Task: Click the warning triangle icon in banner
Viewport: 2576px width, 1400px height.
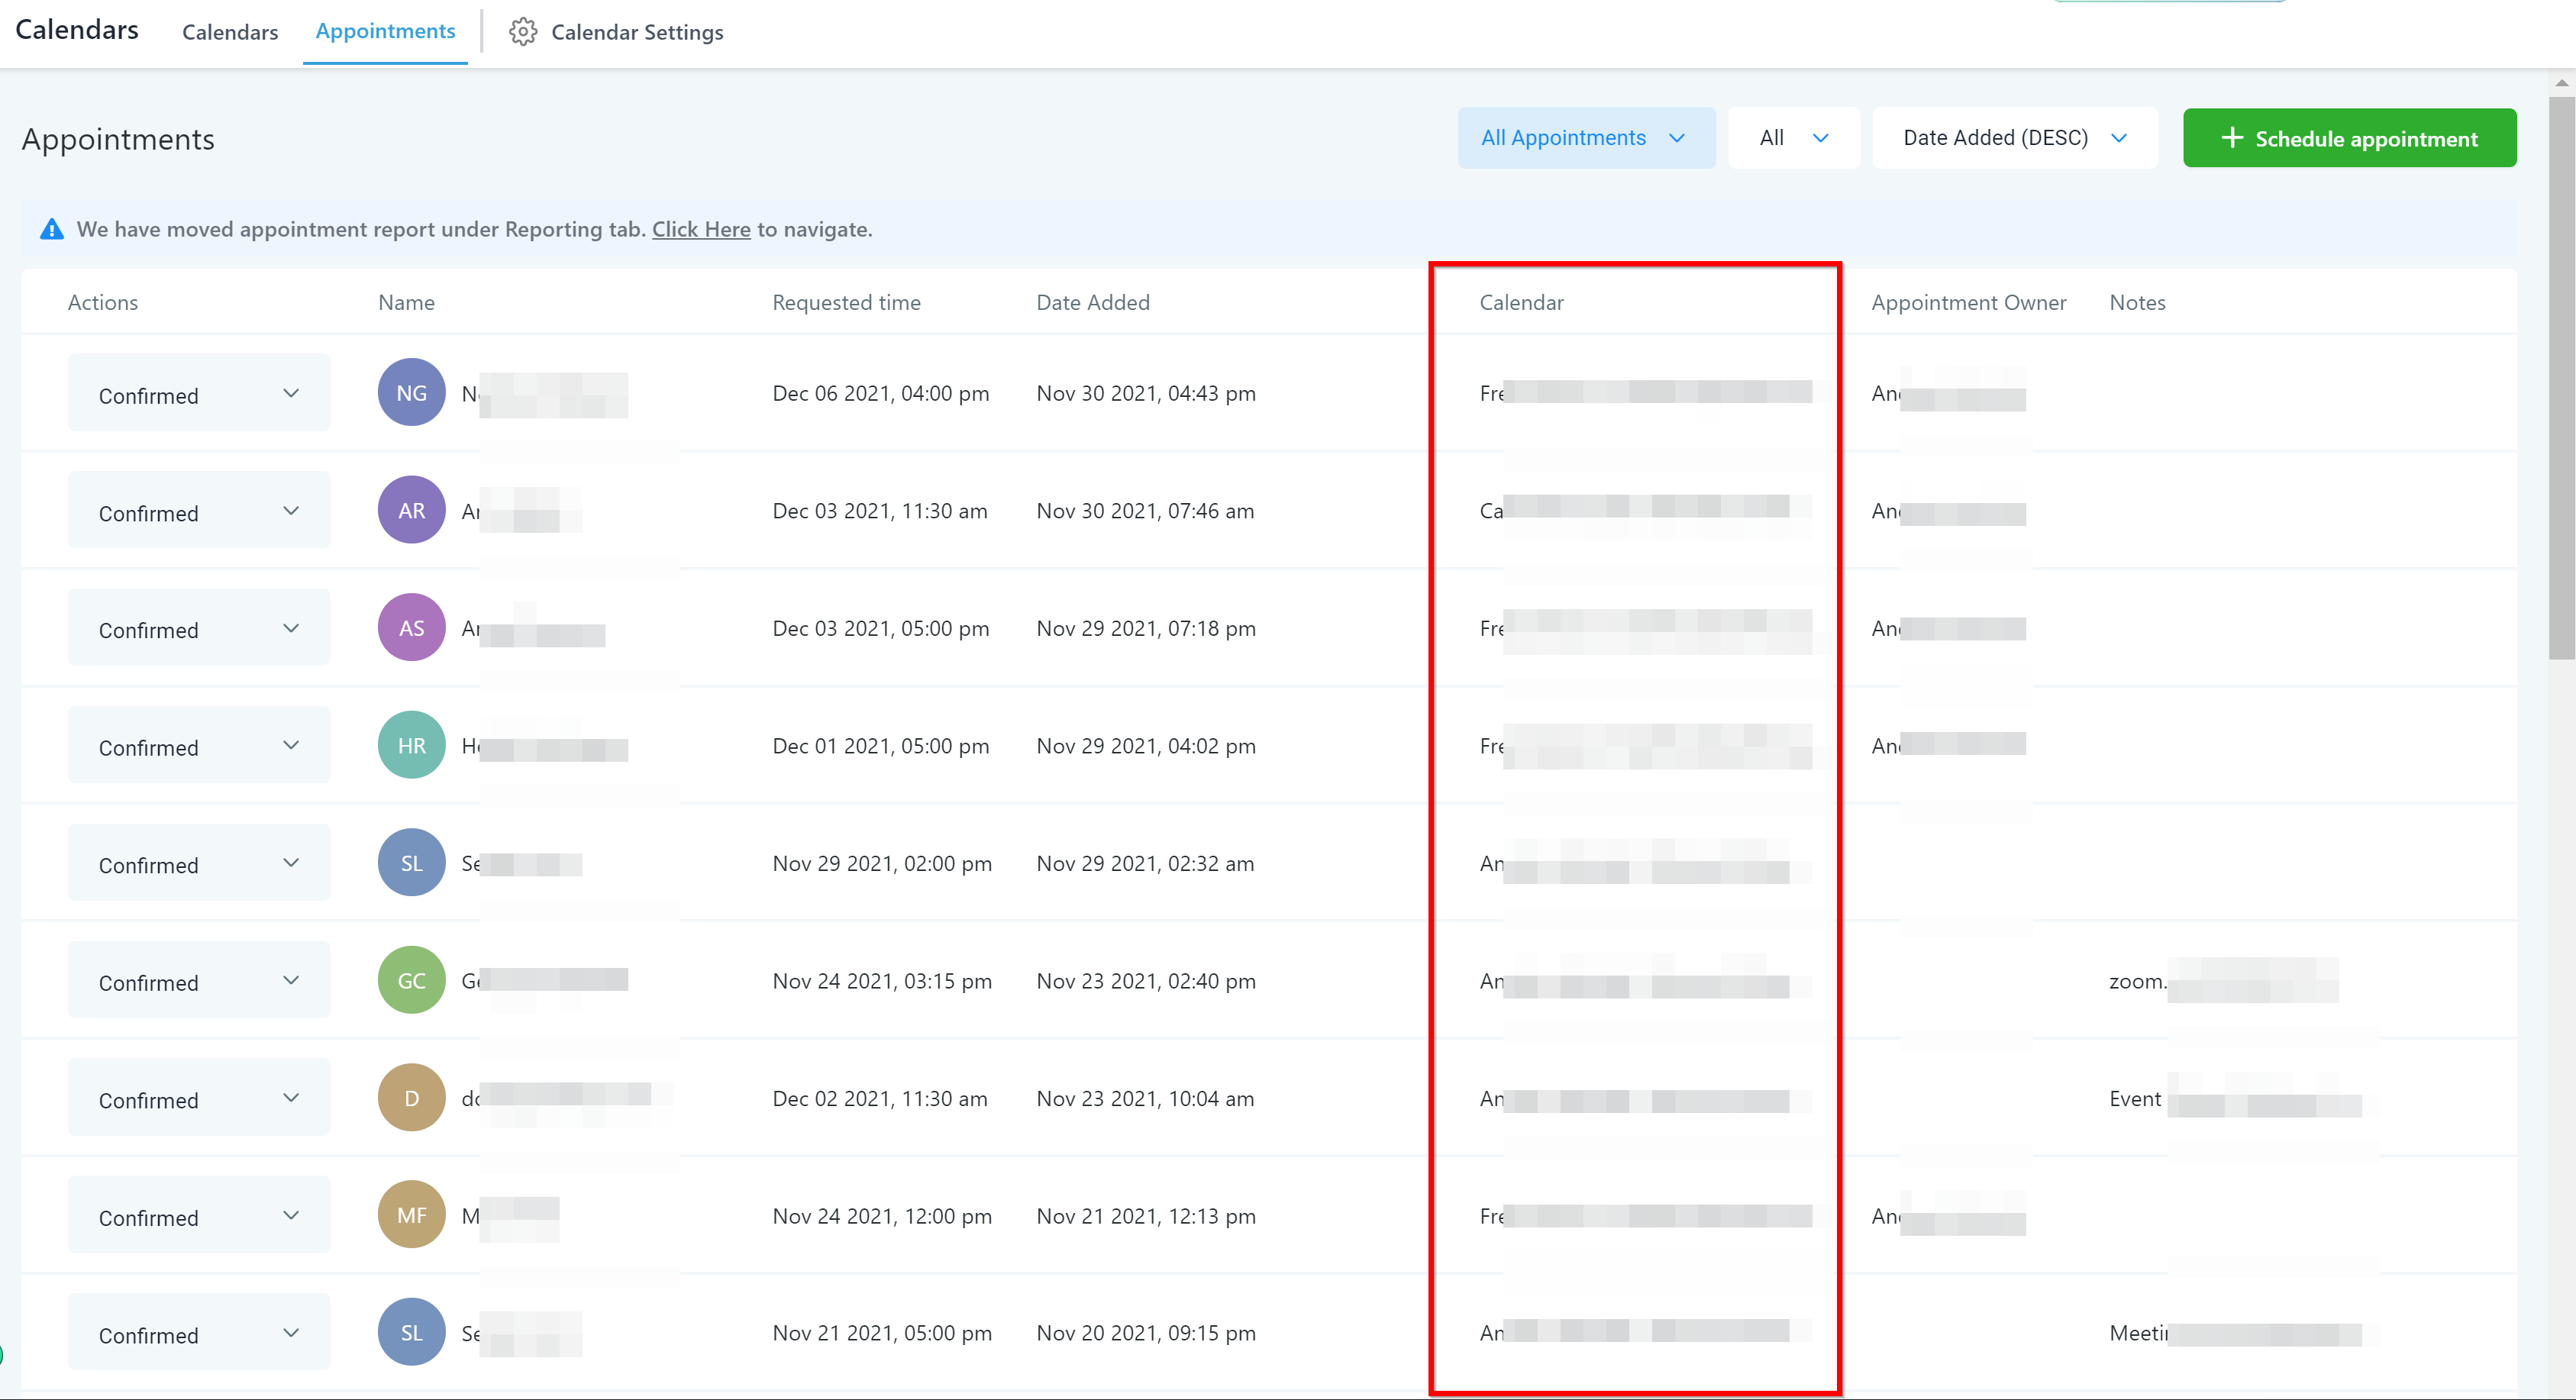Action: pos(51,230)
